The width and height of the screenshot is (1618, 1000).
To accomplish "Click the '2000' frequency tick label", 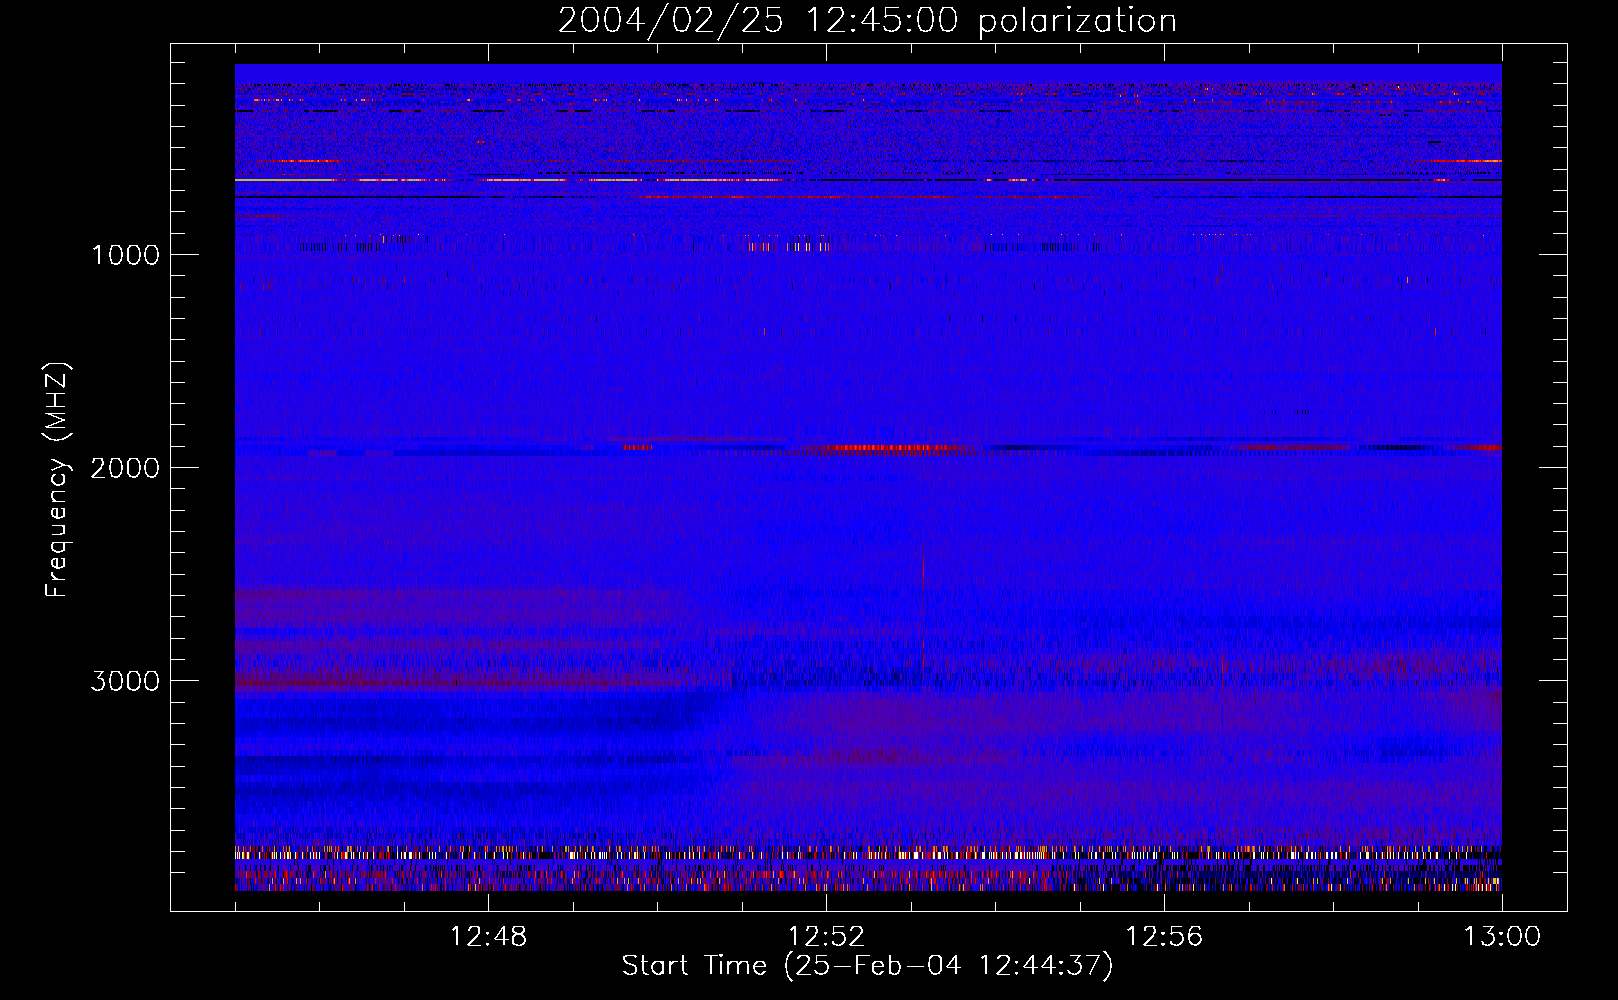I will point(125,468).
